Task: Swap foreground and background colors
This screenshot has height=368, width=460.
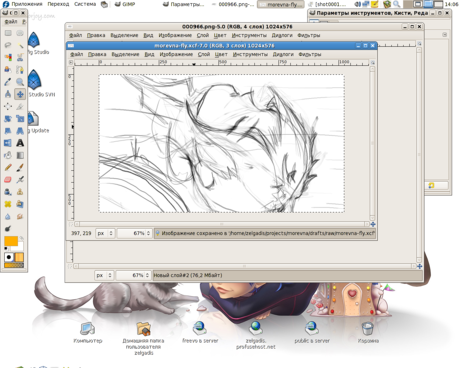Action: click(x=21, y=238)
